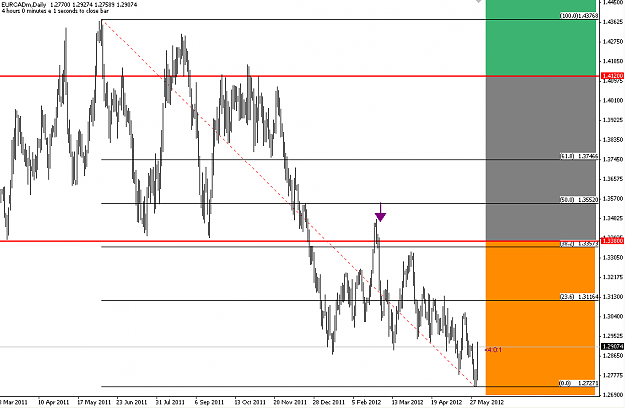Screen dimensions: 625x408
Task: Click the 6 Sep 2011 date label
Action: point(209,402)
